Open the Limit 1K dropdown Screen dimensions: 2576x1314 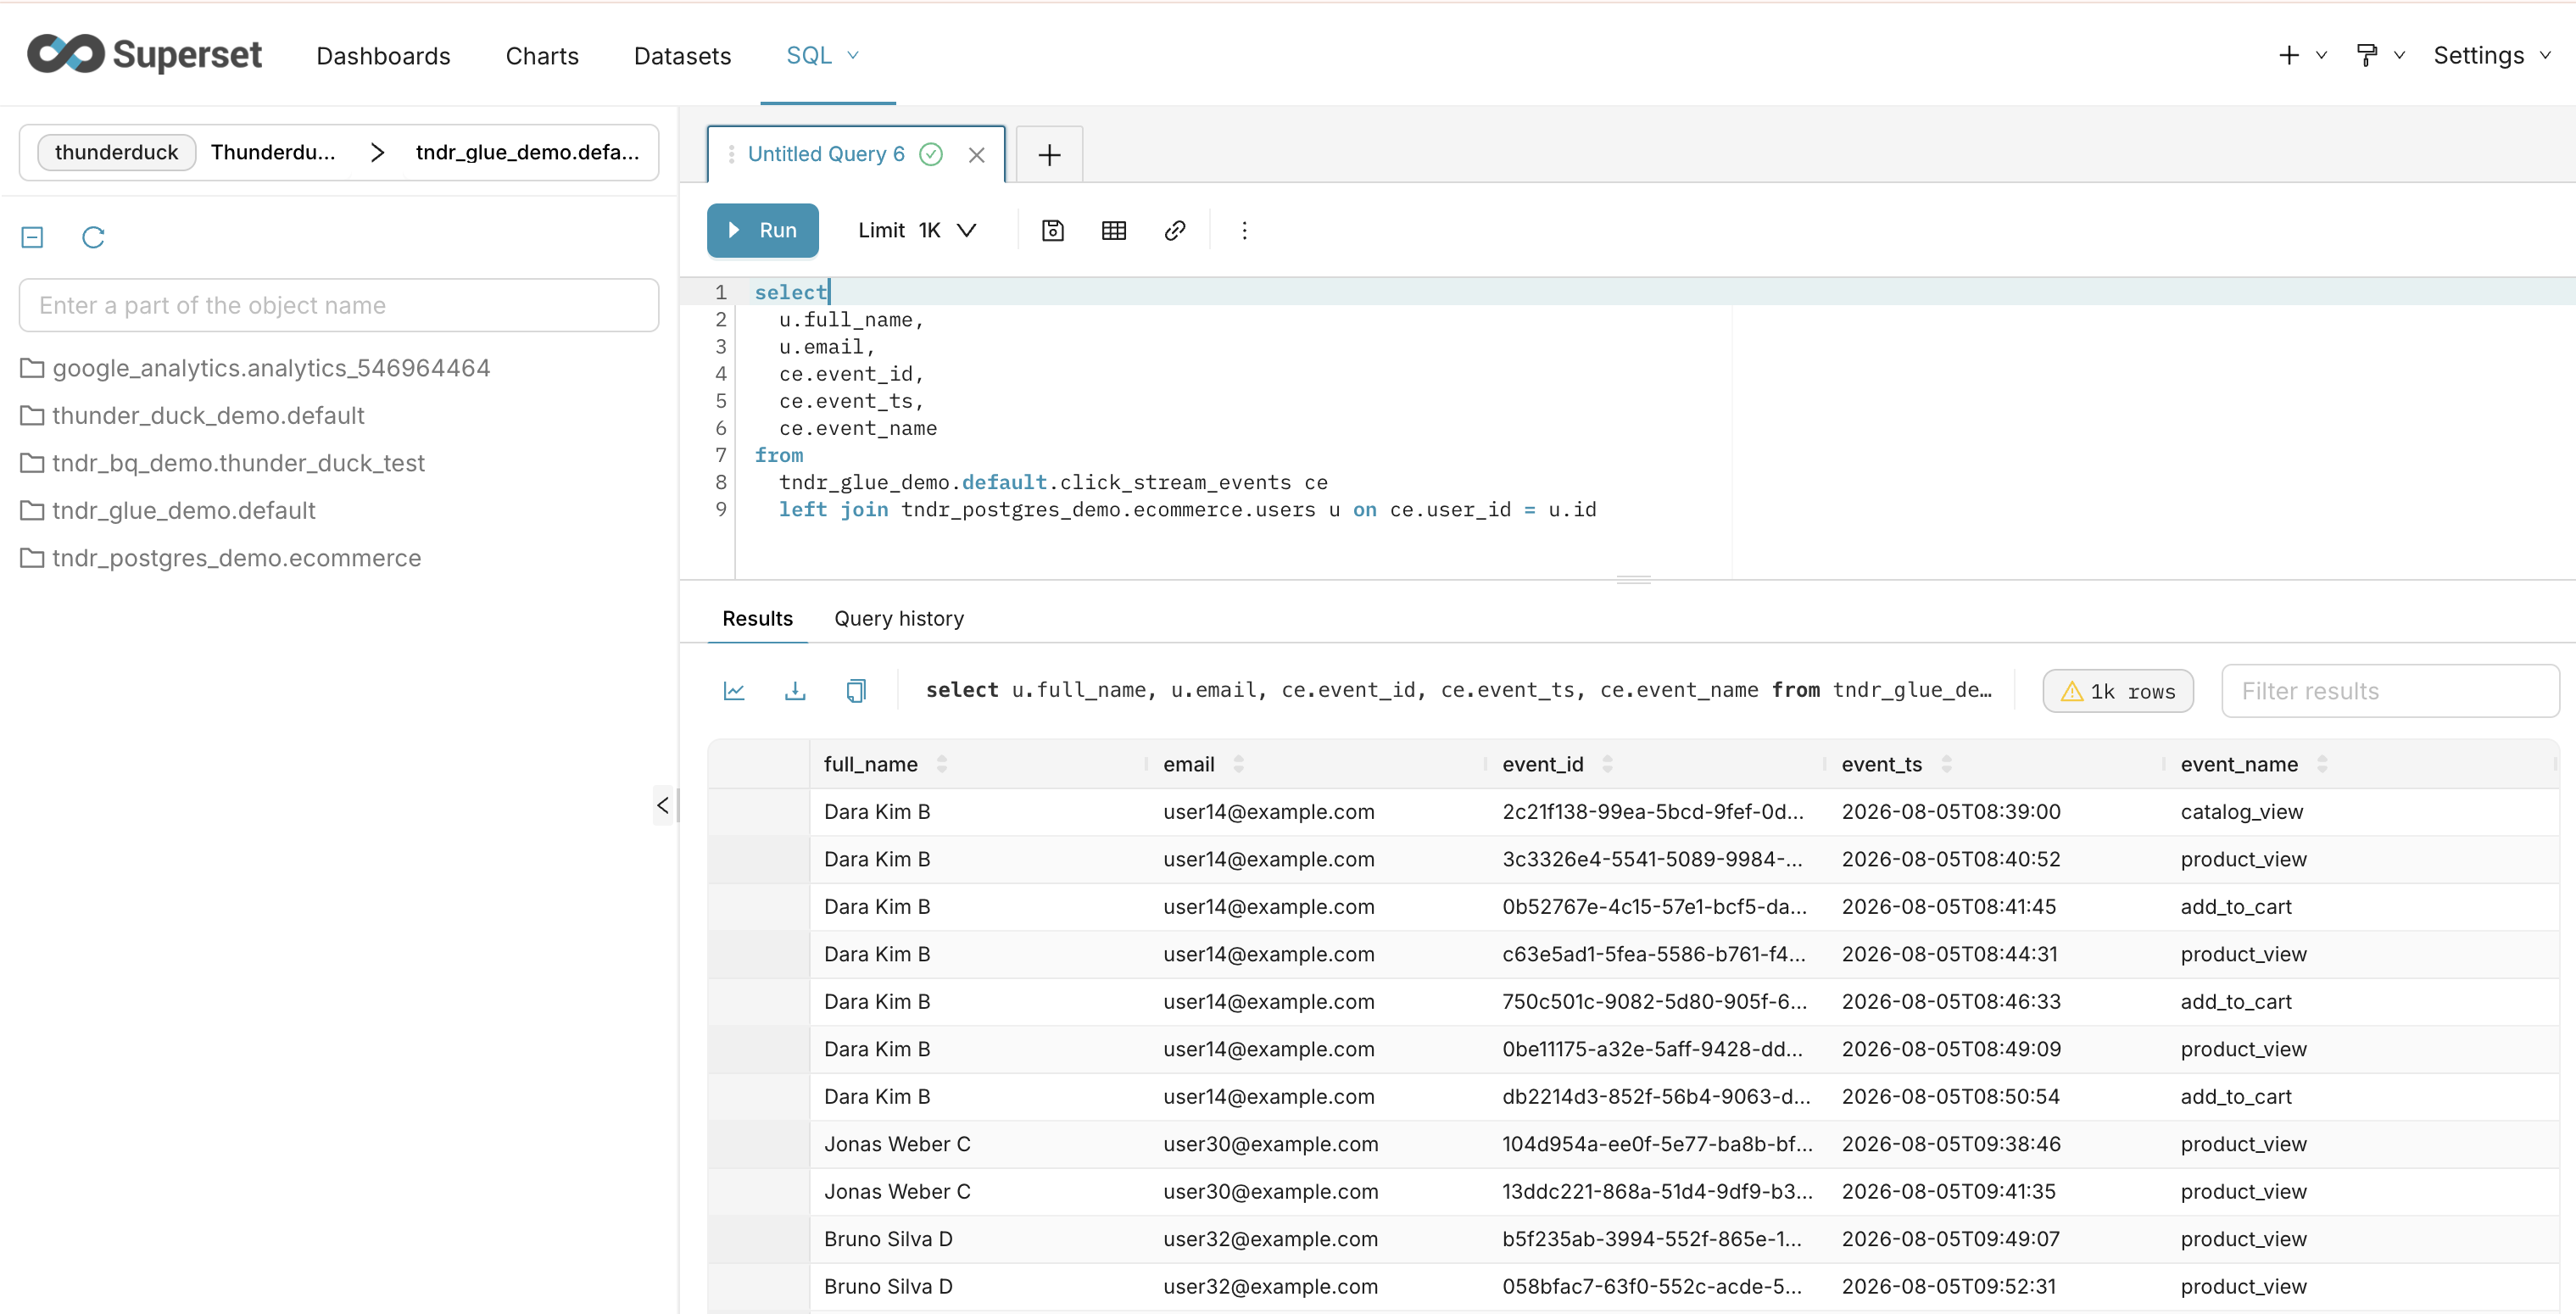click(917, 231)
